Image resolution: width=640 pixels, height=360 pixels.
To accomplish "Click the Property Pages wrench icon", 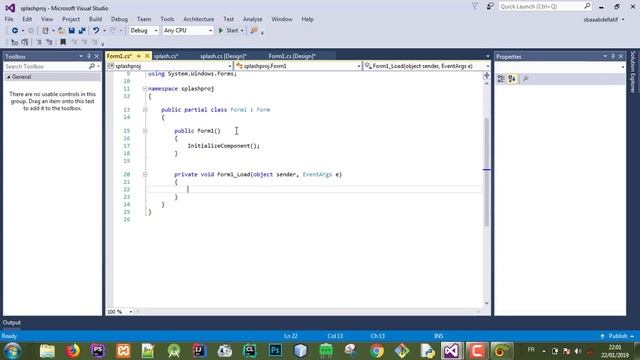I will point(526,79).
